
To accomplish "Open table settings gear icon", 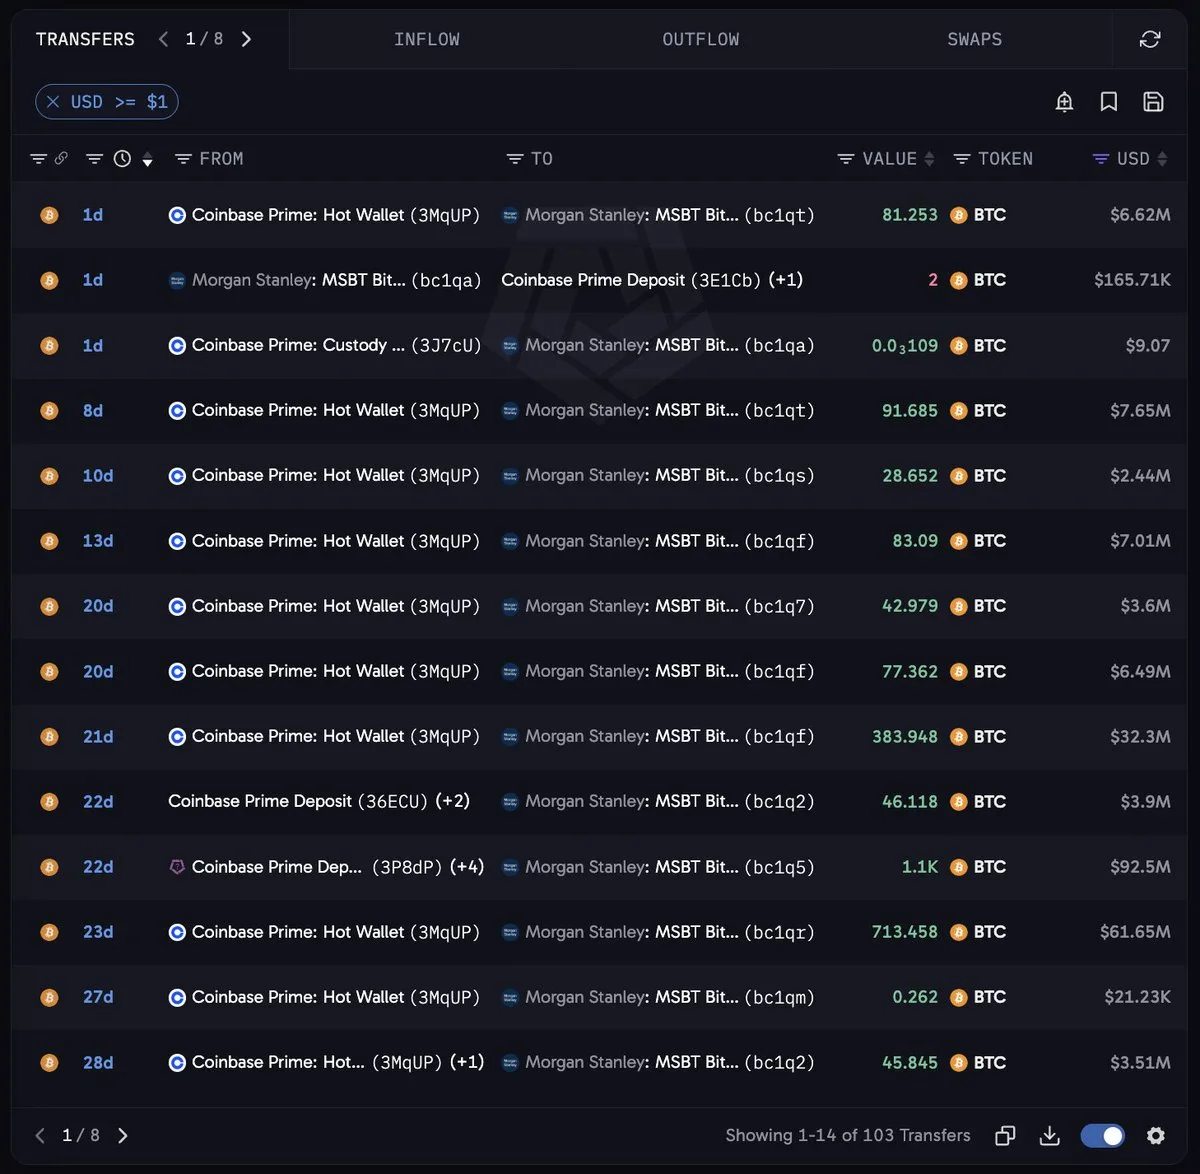I will pos(1156,1135).
